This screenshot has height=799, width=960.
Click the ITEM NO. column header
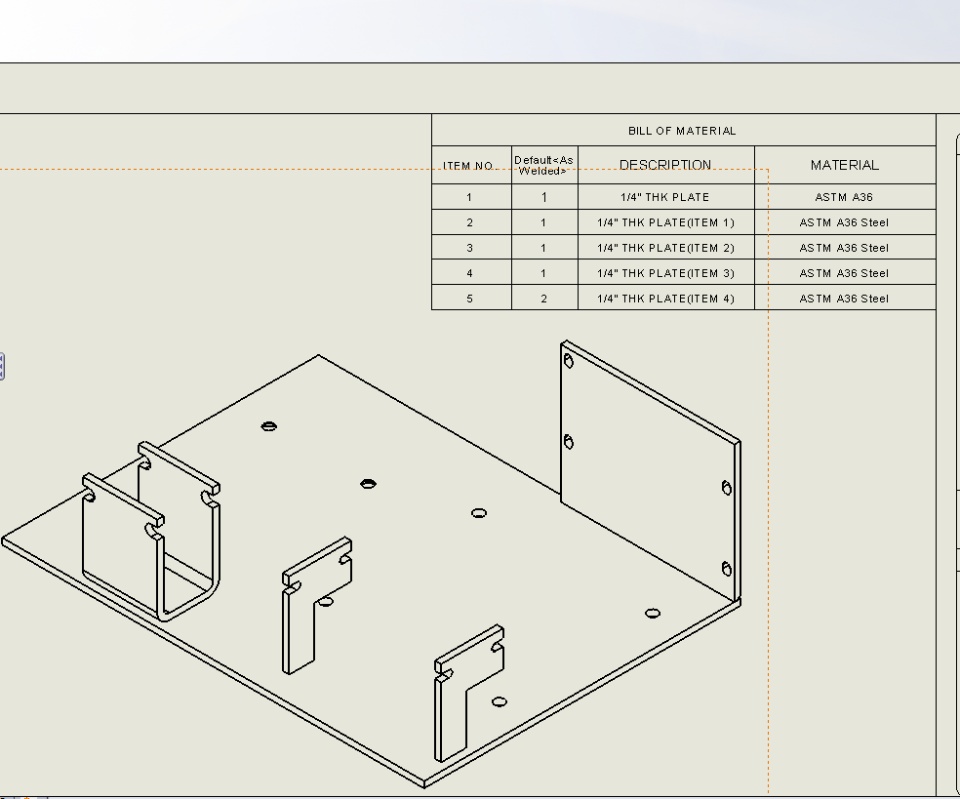click(471, 165)
